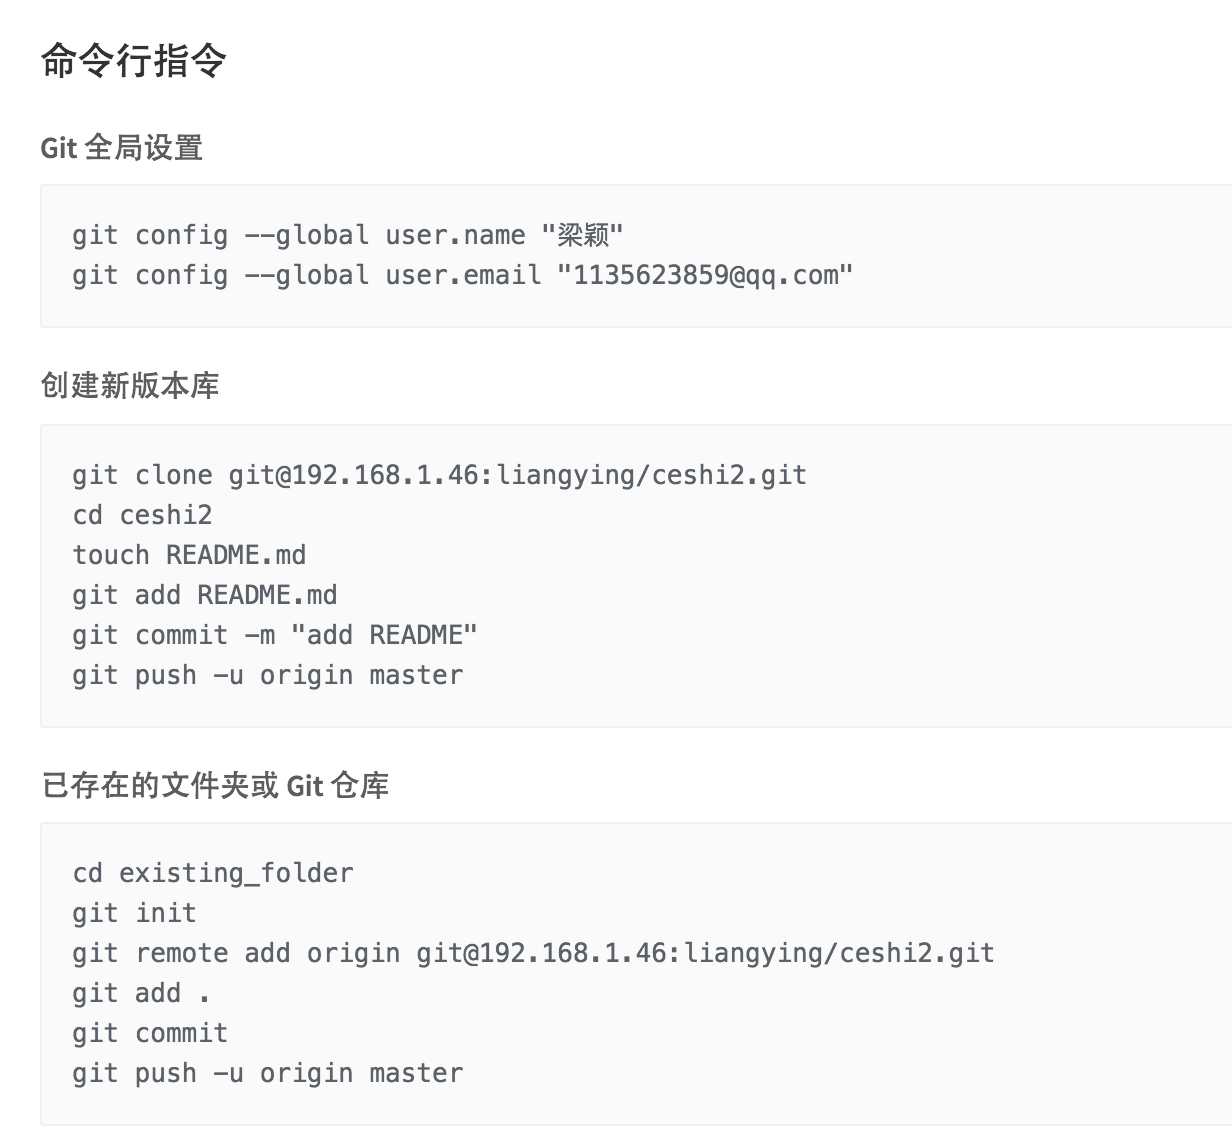Click the 'git add README.md' line
Screen dimensions: 1232x1136
pyautogui.click(x=205, y=595)
